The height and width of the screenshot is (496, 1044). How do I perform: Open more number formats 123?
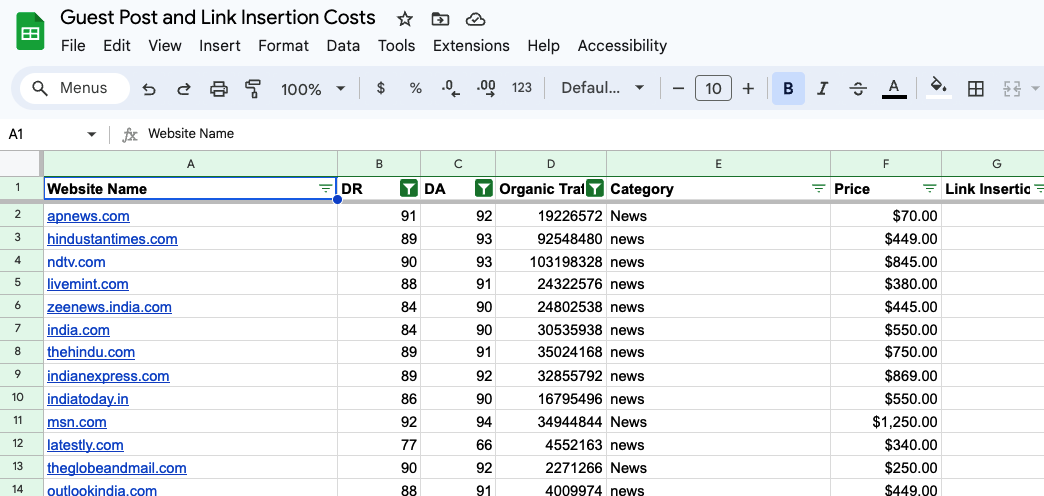[522, 88]
